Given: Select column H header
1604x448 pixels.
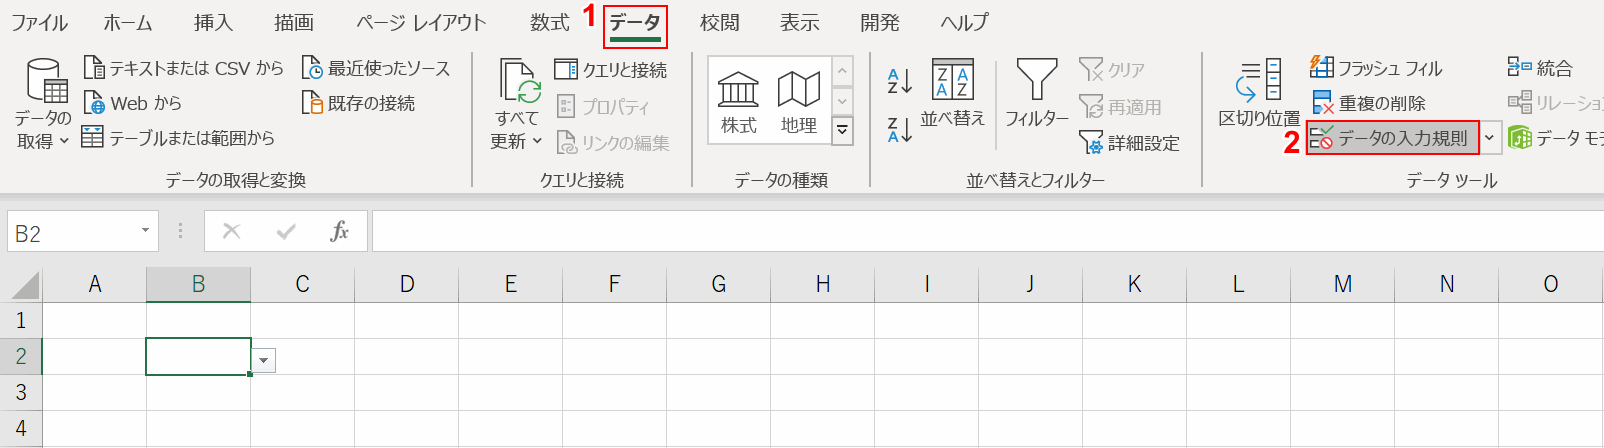Looking at the screenshot, I should pos(822,284).
